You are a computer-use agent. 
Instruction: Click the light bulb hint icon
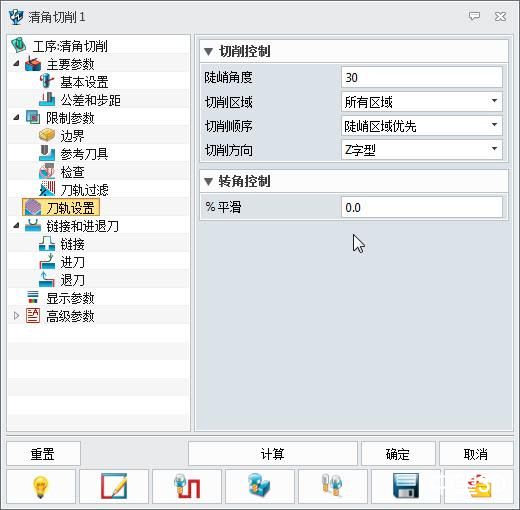tap(41, 487)
